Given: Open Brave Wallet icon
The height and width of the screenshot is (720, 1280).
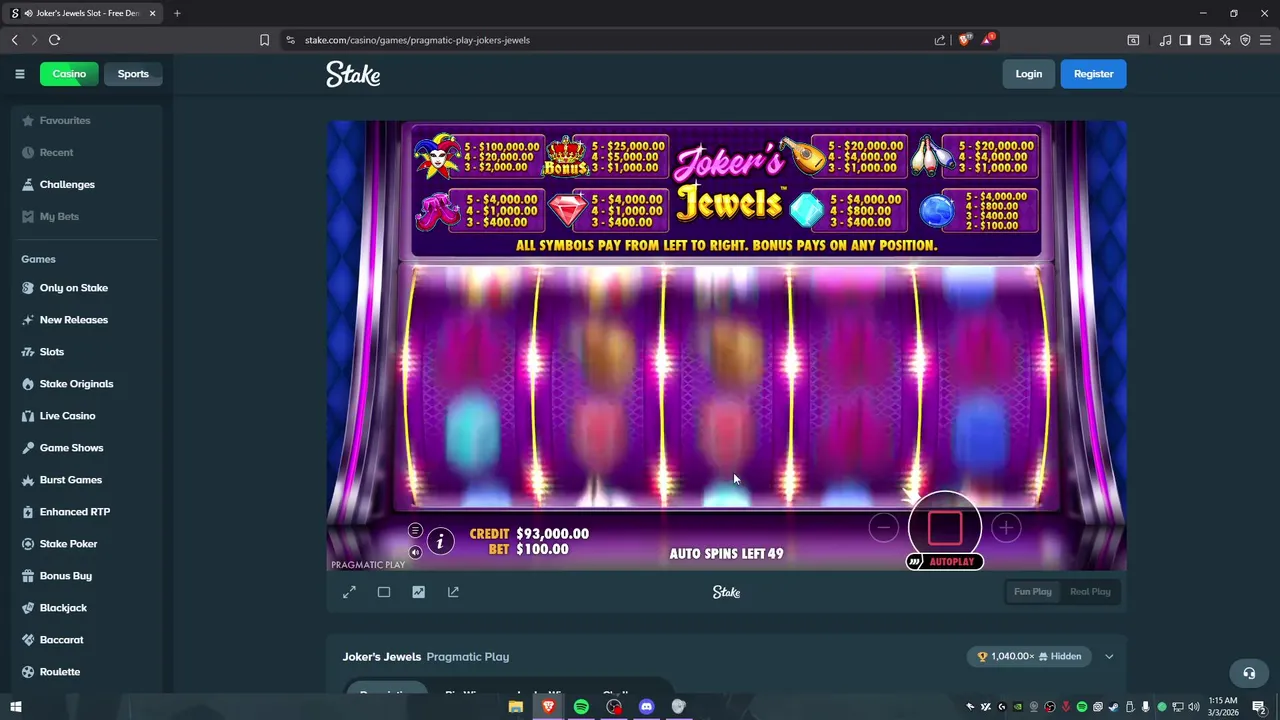Looking at the screenshot, I should tap(1205, 40).
